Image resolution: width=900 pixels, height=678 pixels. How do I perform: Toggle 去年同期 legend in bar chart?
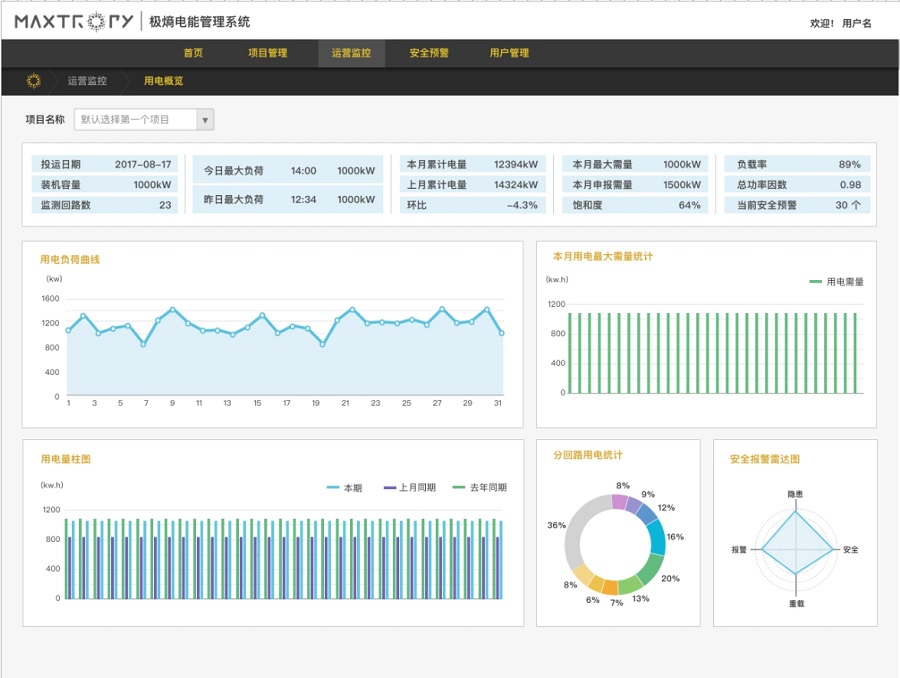[480, 488]
